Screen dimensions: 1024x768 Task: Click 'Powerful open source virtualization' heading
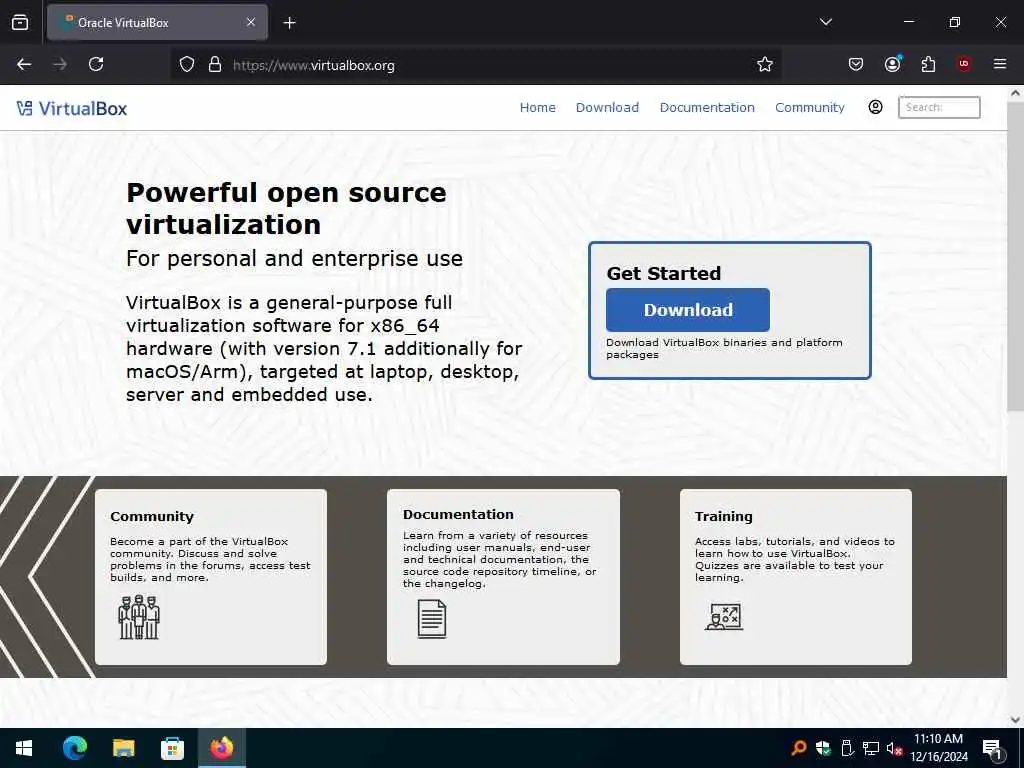click(x=286, y=208)
